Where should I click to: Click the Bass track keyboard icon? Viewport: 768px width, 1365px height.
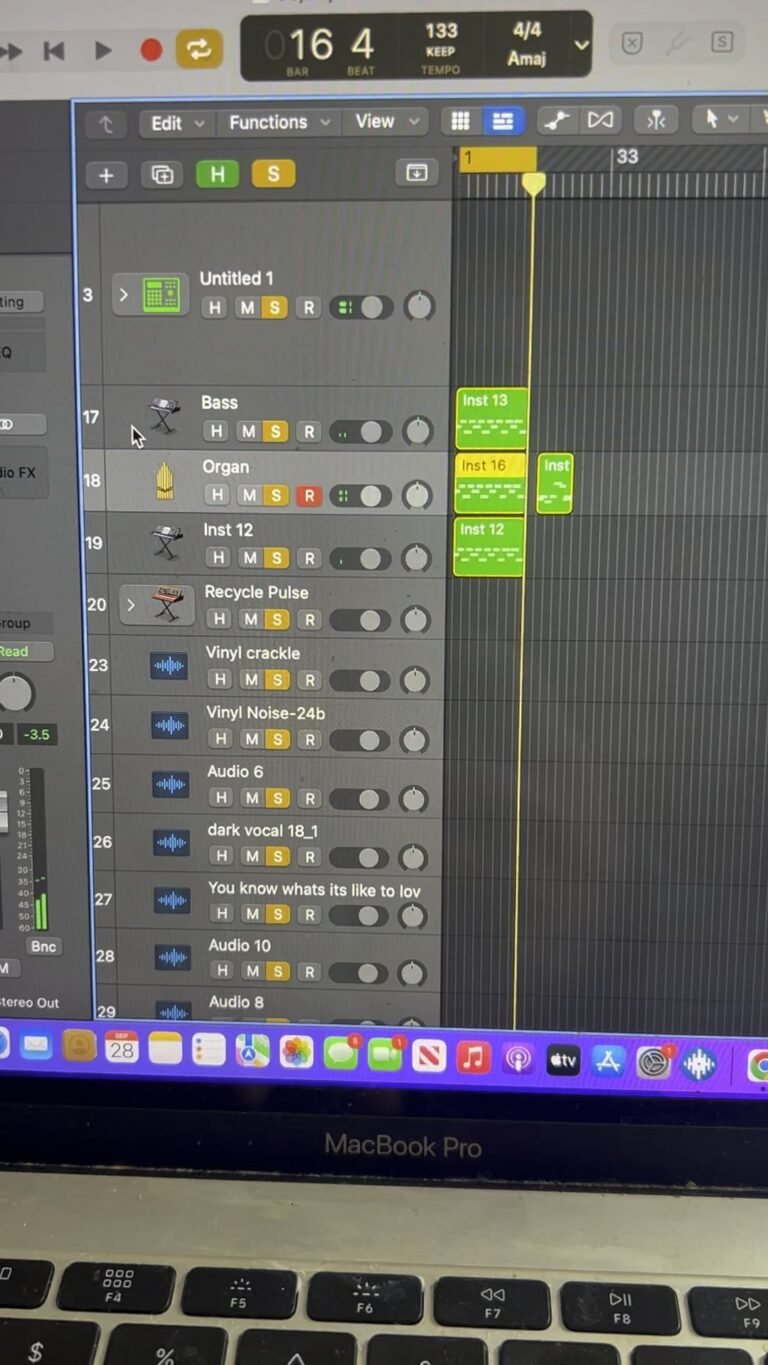point(164,415)
